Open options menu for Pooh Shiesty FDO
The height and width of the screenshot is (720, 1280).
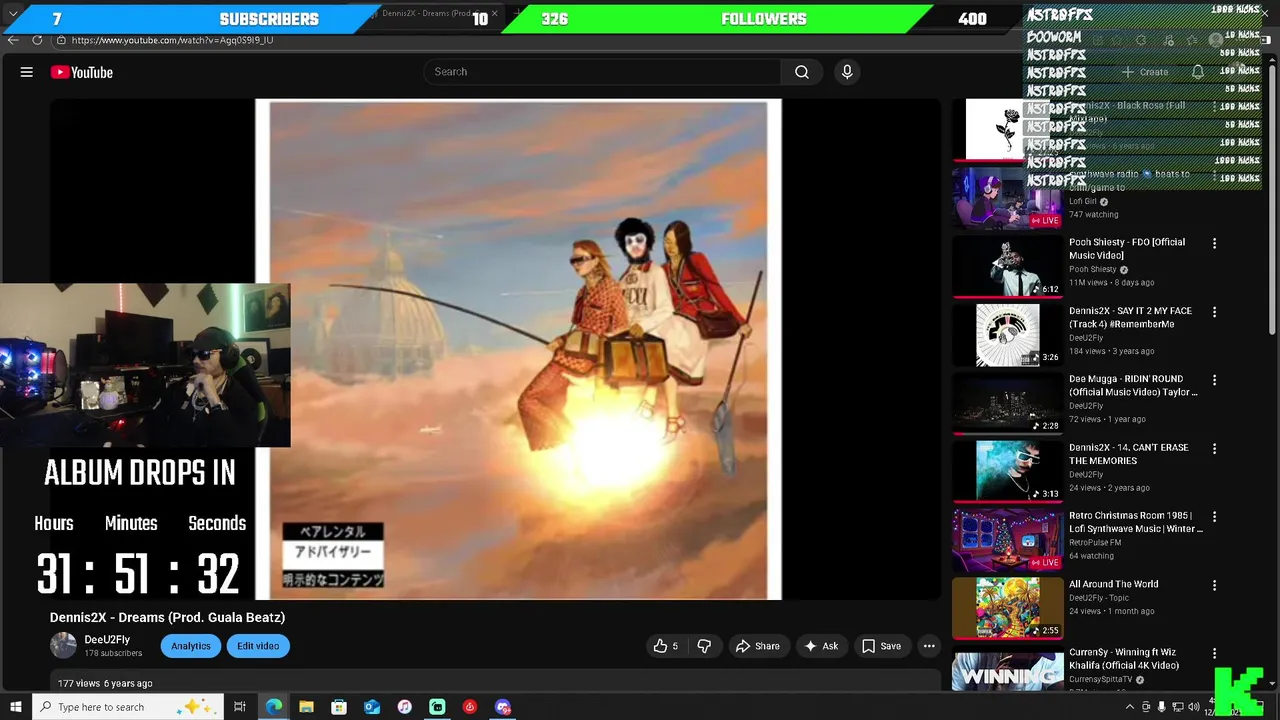pos(1214,243)
